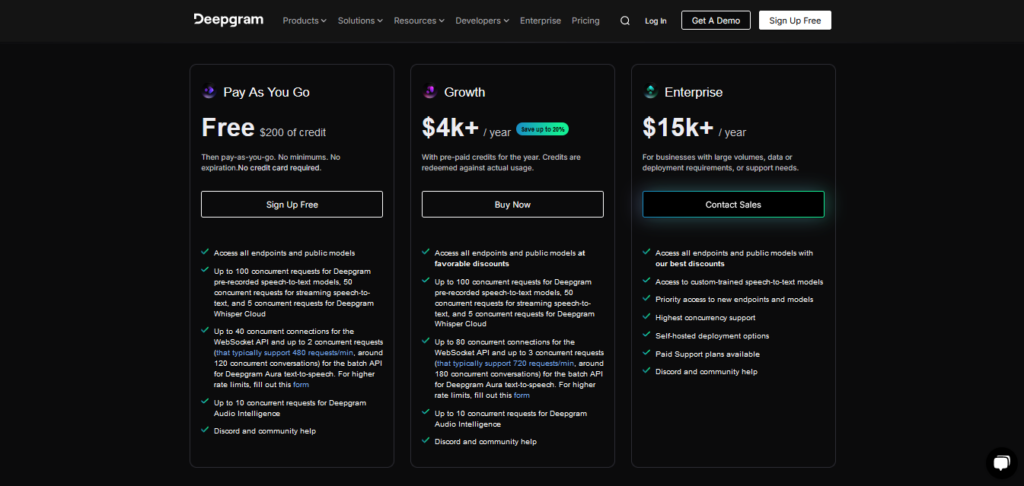Open the search magnifier icon
Viewport: 1024px width, 486px height.
(625, 20)
